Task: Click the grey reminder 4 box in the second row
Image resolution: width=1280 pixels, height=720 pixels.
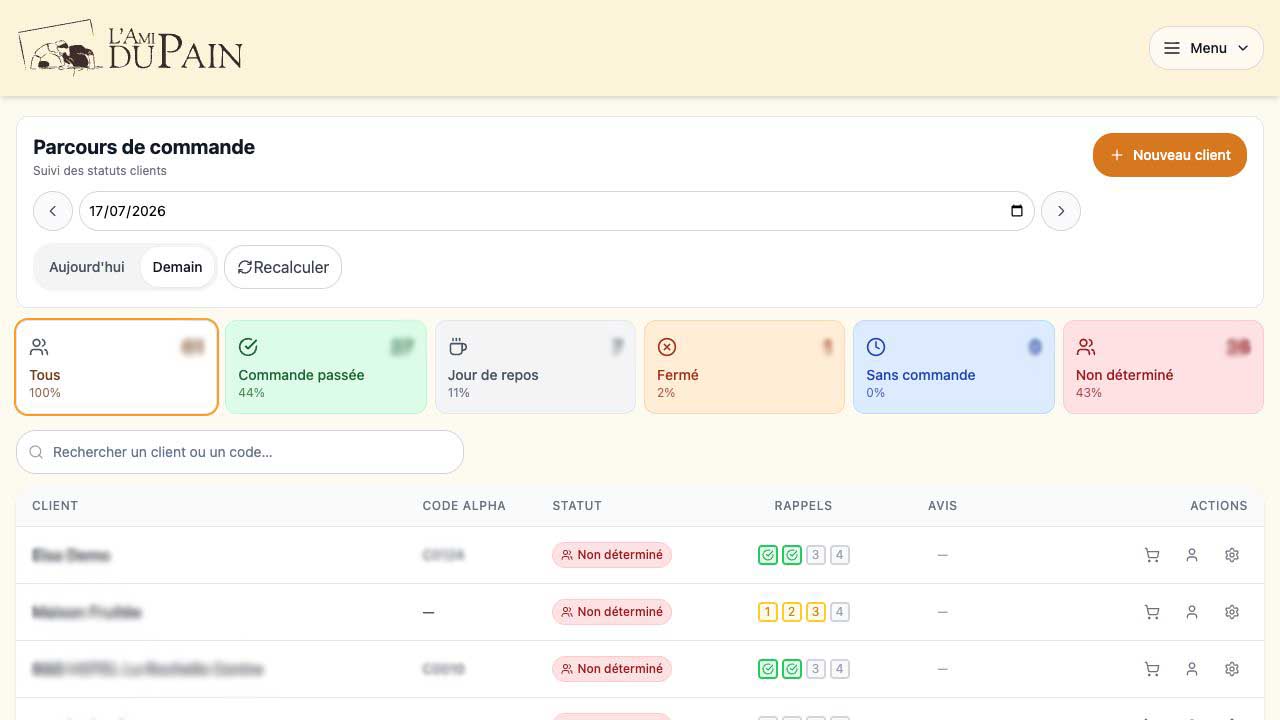Action: [x=840, y=612]
